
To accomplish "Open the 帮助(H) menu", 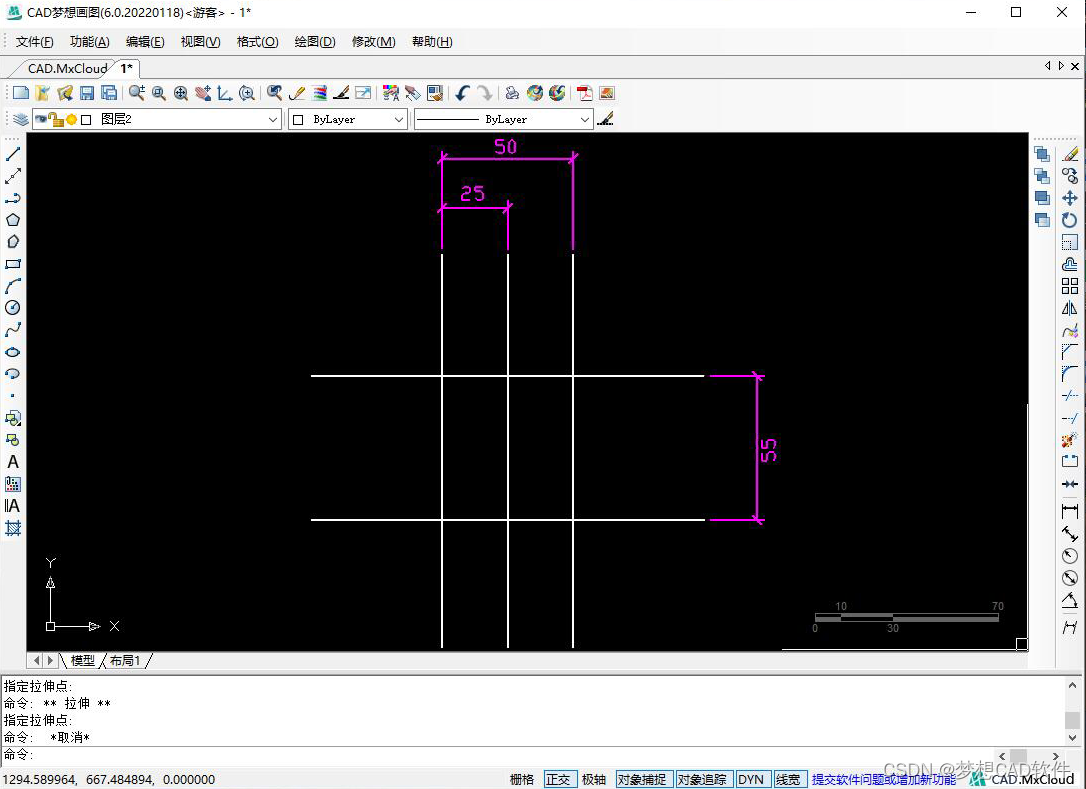I will 432,42.
